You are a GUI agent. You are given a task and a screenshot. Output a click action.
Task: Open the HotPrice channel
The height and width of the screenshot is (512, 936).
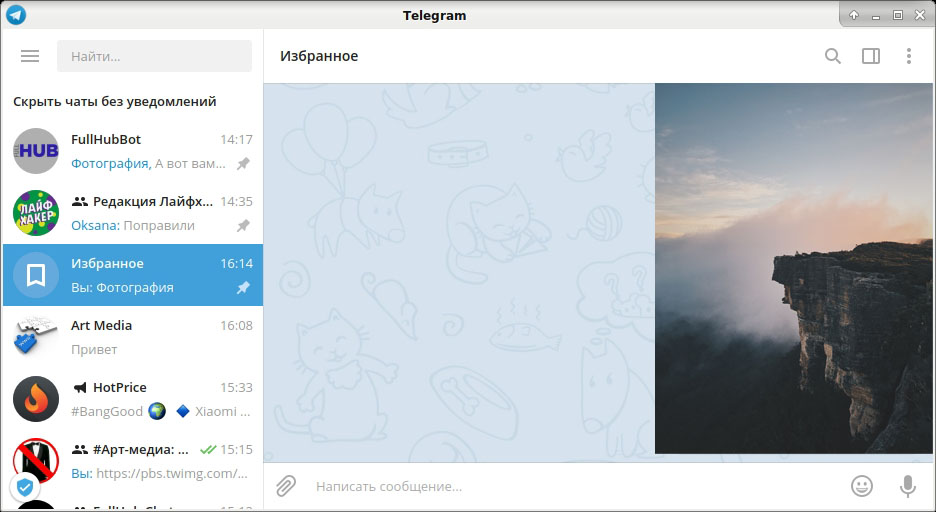[133, 399]
